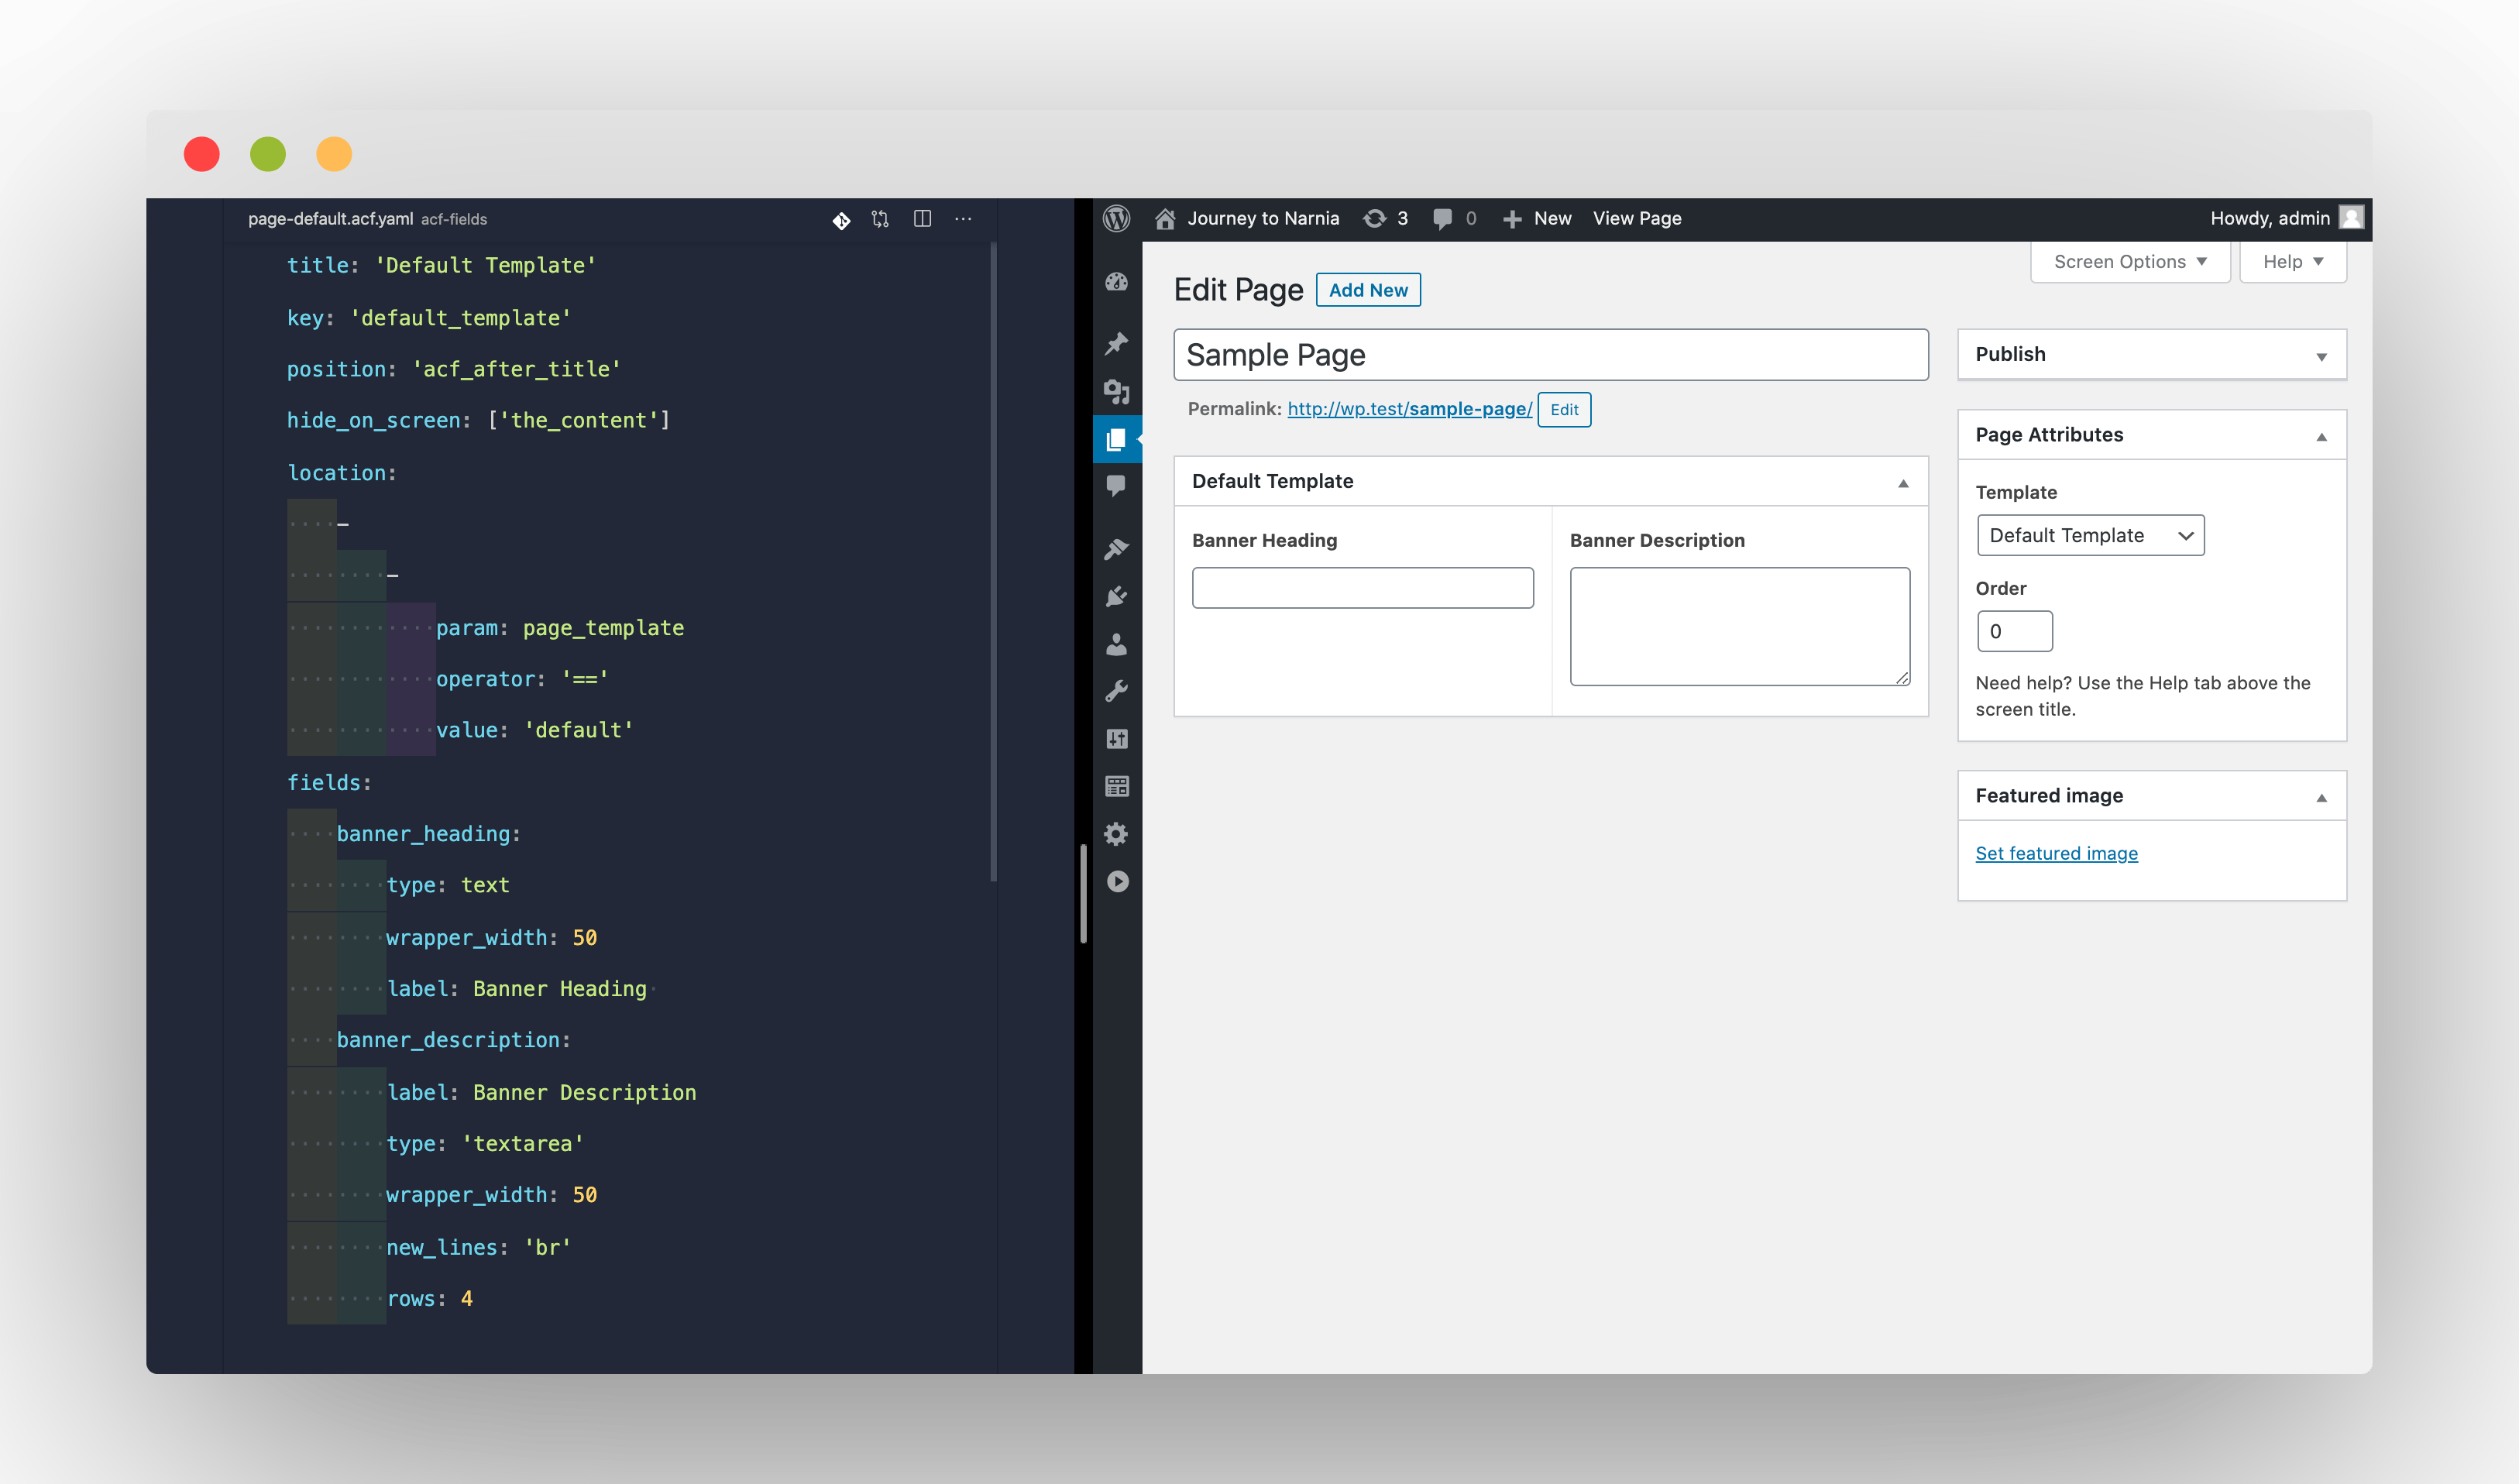Click the Banner Heading text field
This screenshot has width=2519, height=1484.
(1362, 588)
